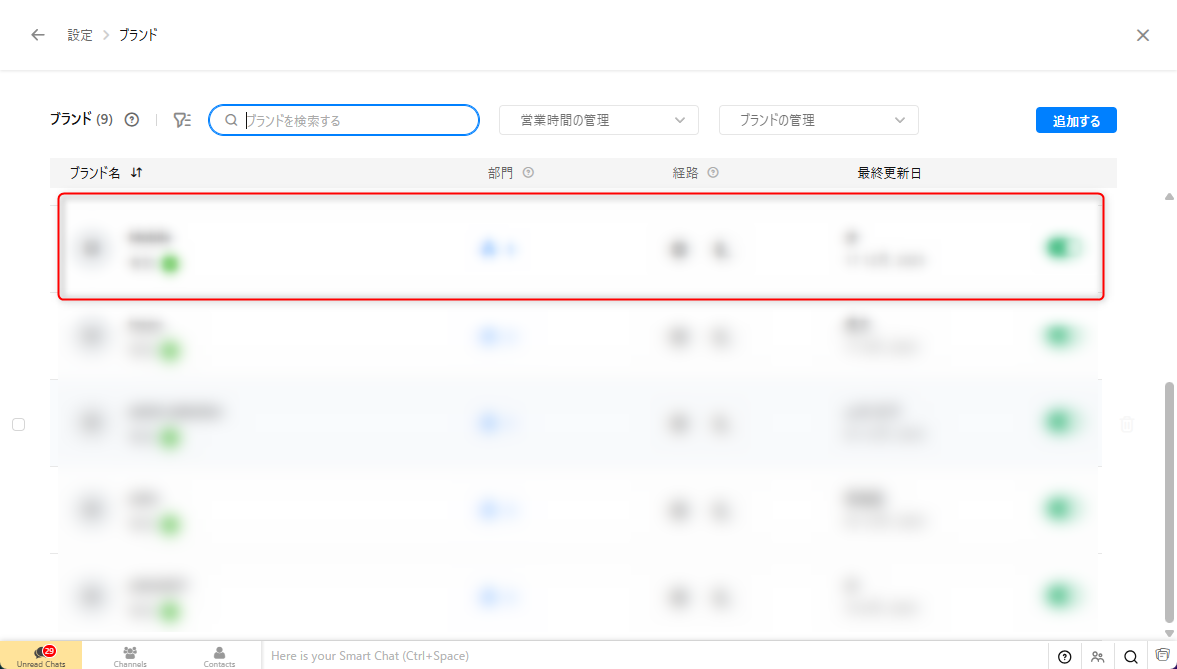The height and width of the screenshot is (669, 1177).
Task: Open the Unread Chats tab
Action: coord(41,656)
